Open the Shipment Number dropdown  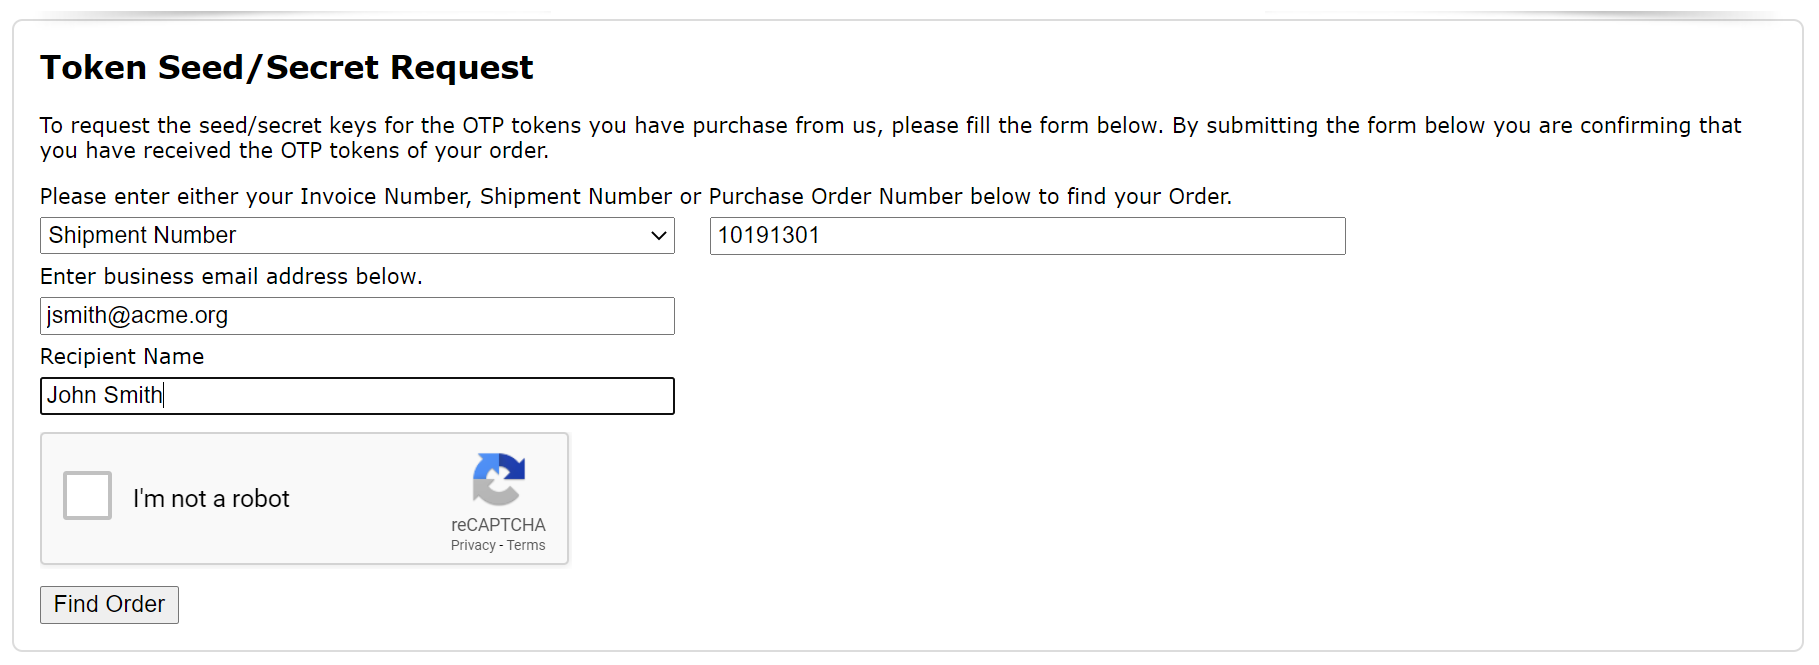point(357,236)
